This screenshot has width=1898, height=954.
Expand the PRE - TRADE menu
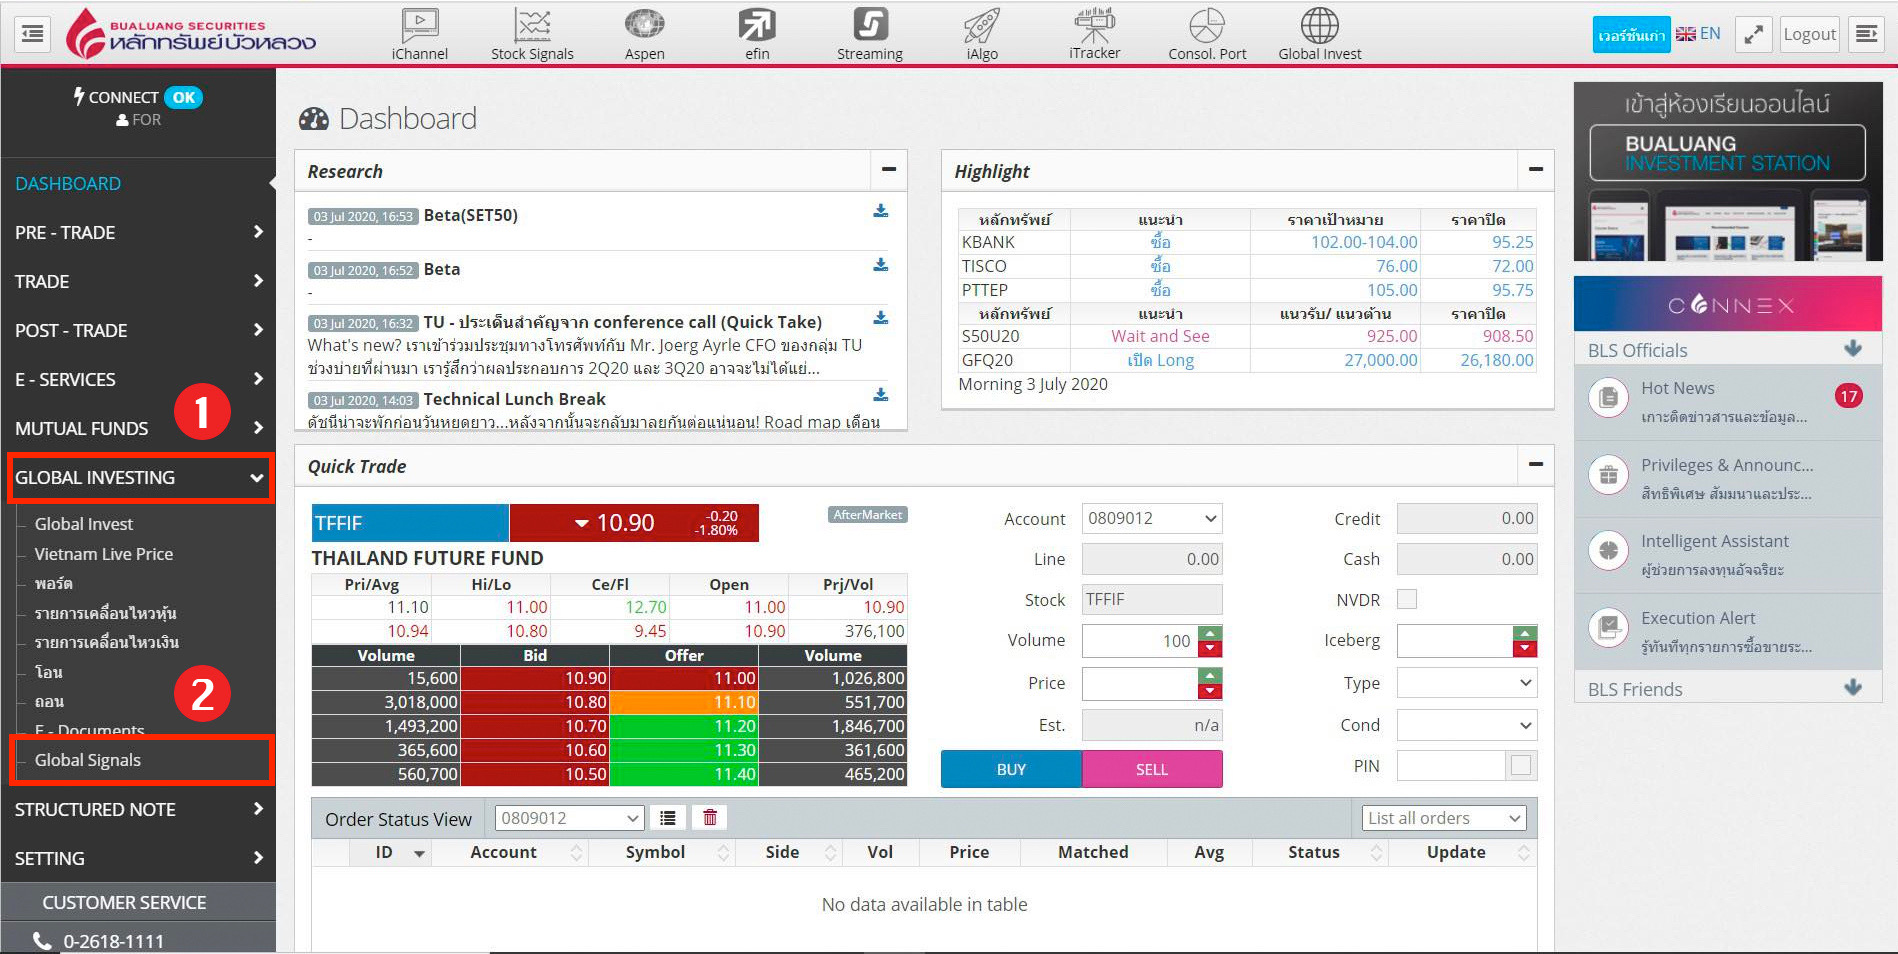point(138,232)
